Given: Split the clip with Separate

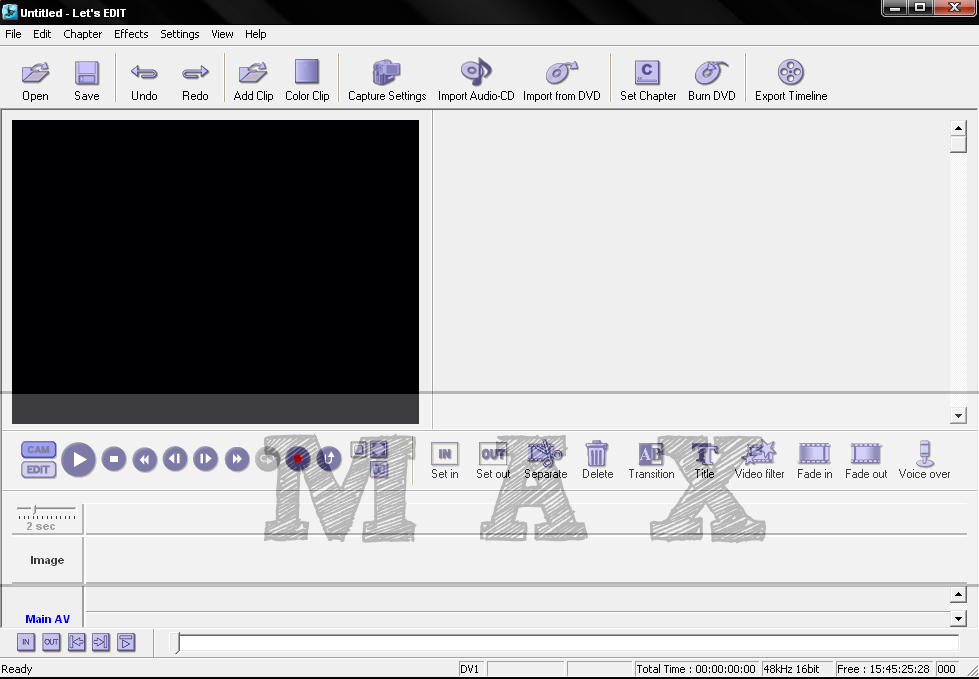Looking at the screenshot, I should [x=545, y=461].
